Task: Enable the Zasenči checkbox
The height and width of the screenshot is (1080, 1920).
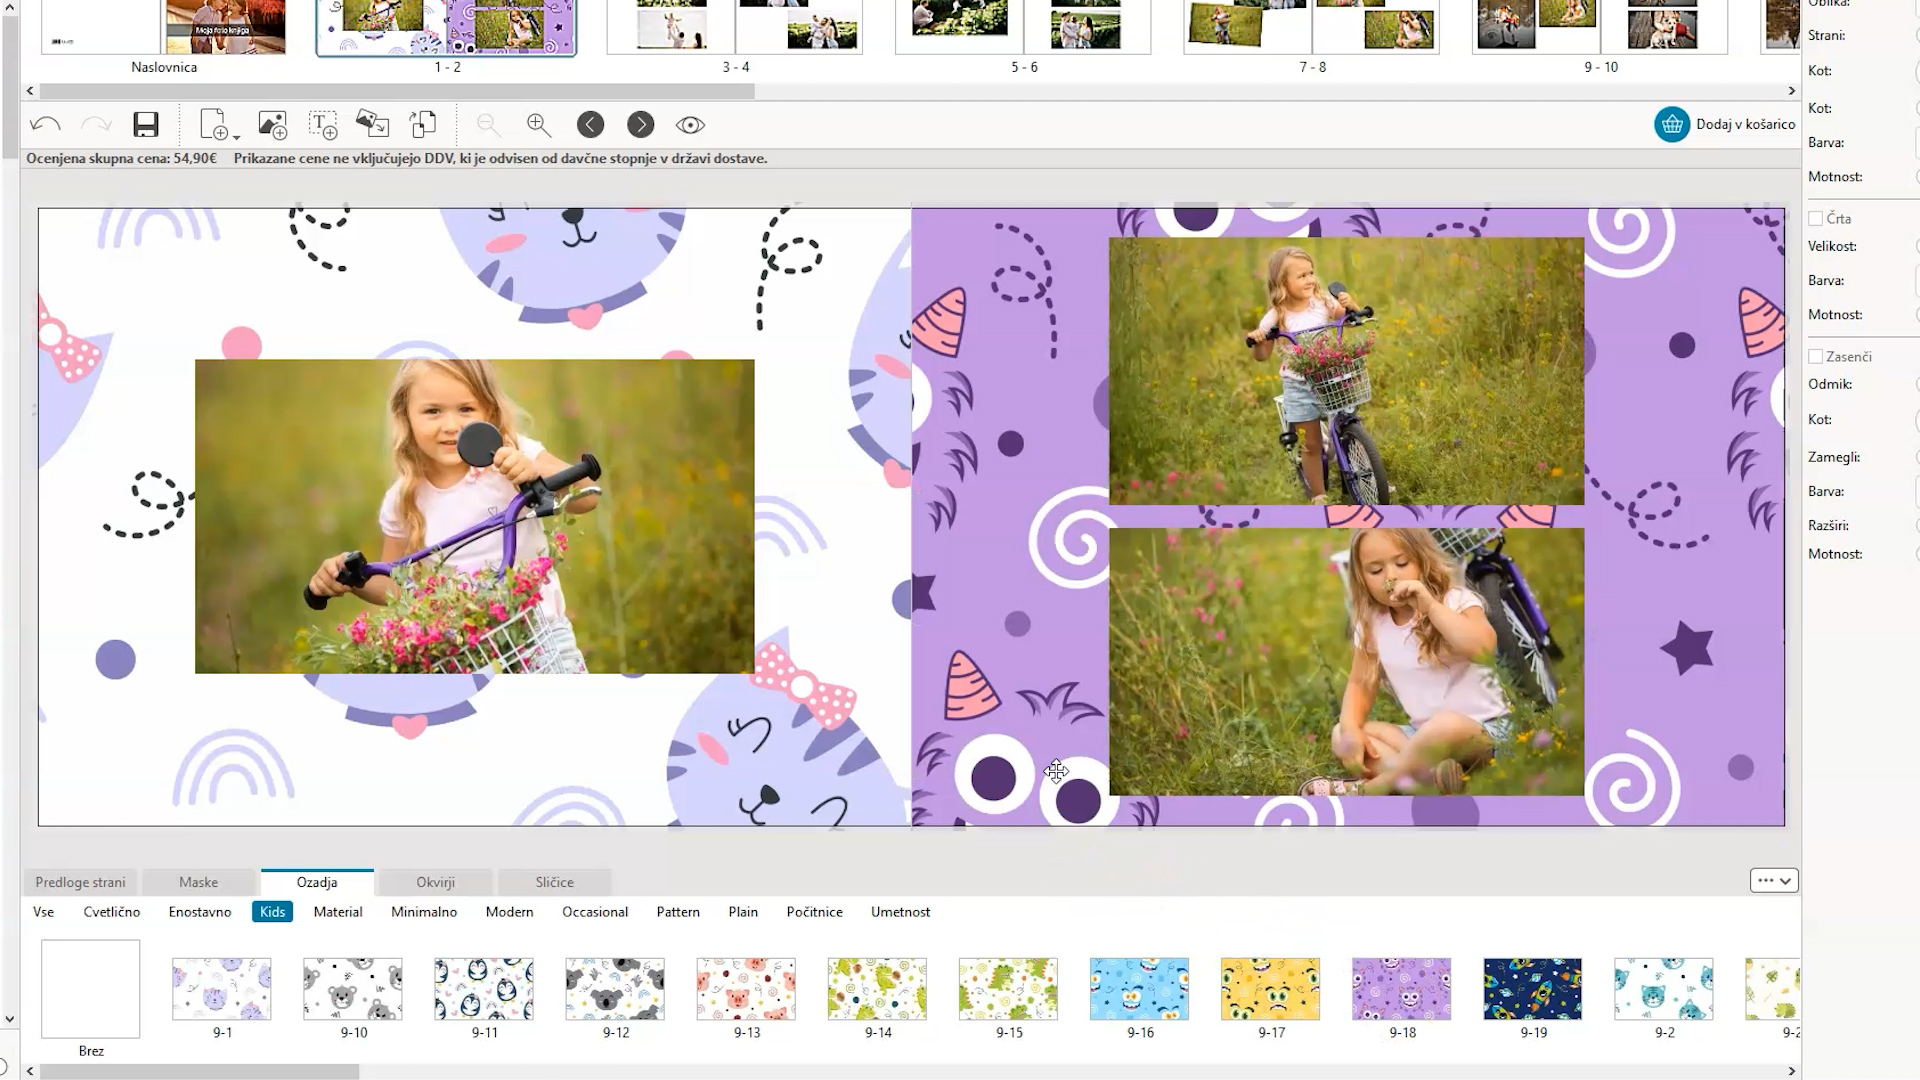Action: click(1816, 356)
